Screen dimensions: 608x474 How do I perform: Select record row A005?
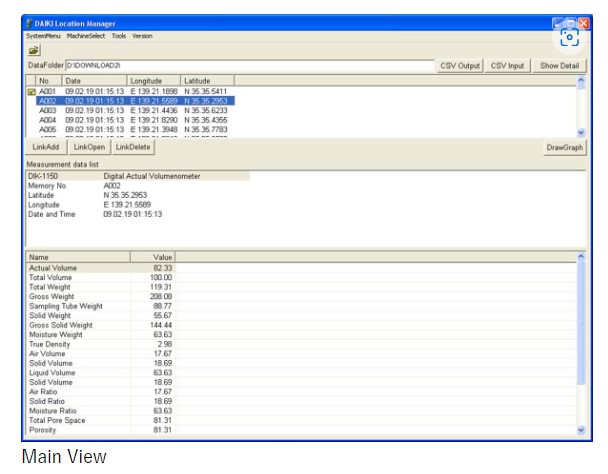(133, 130)
